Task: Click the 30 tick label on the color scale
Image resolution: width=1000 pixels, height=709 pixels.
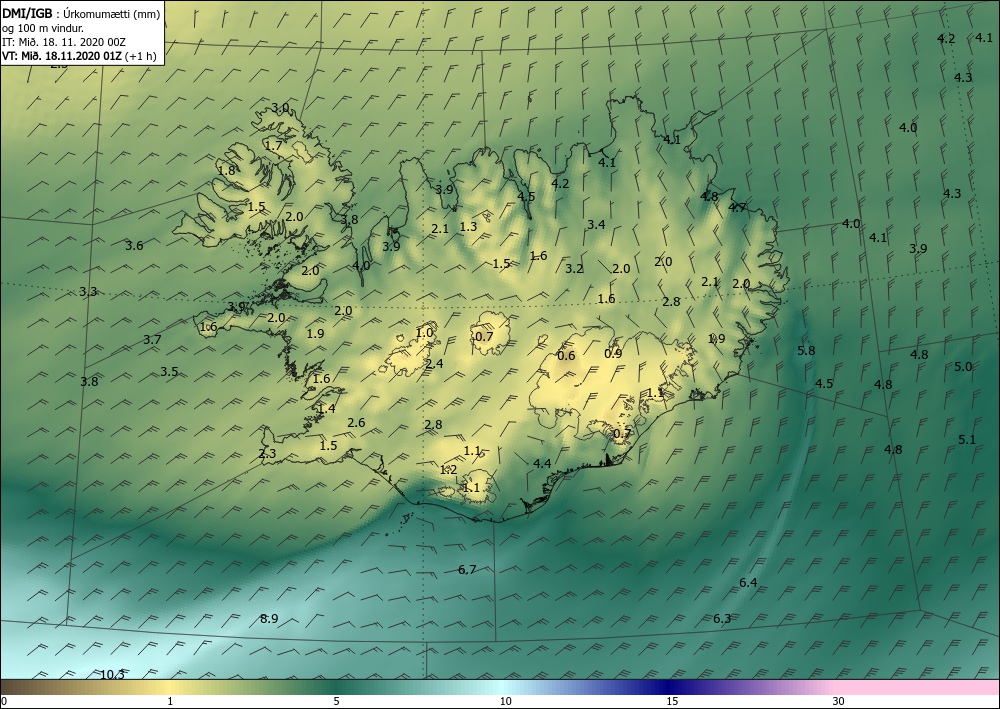Action: [x=839, y=701]
